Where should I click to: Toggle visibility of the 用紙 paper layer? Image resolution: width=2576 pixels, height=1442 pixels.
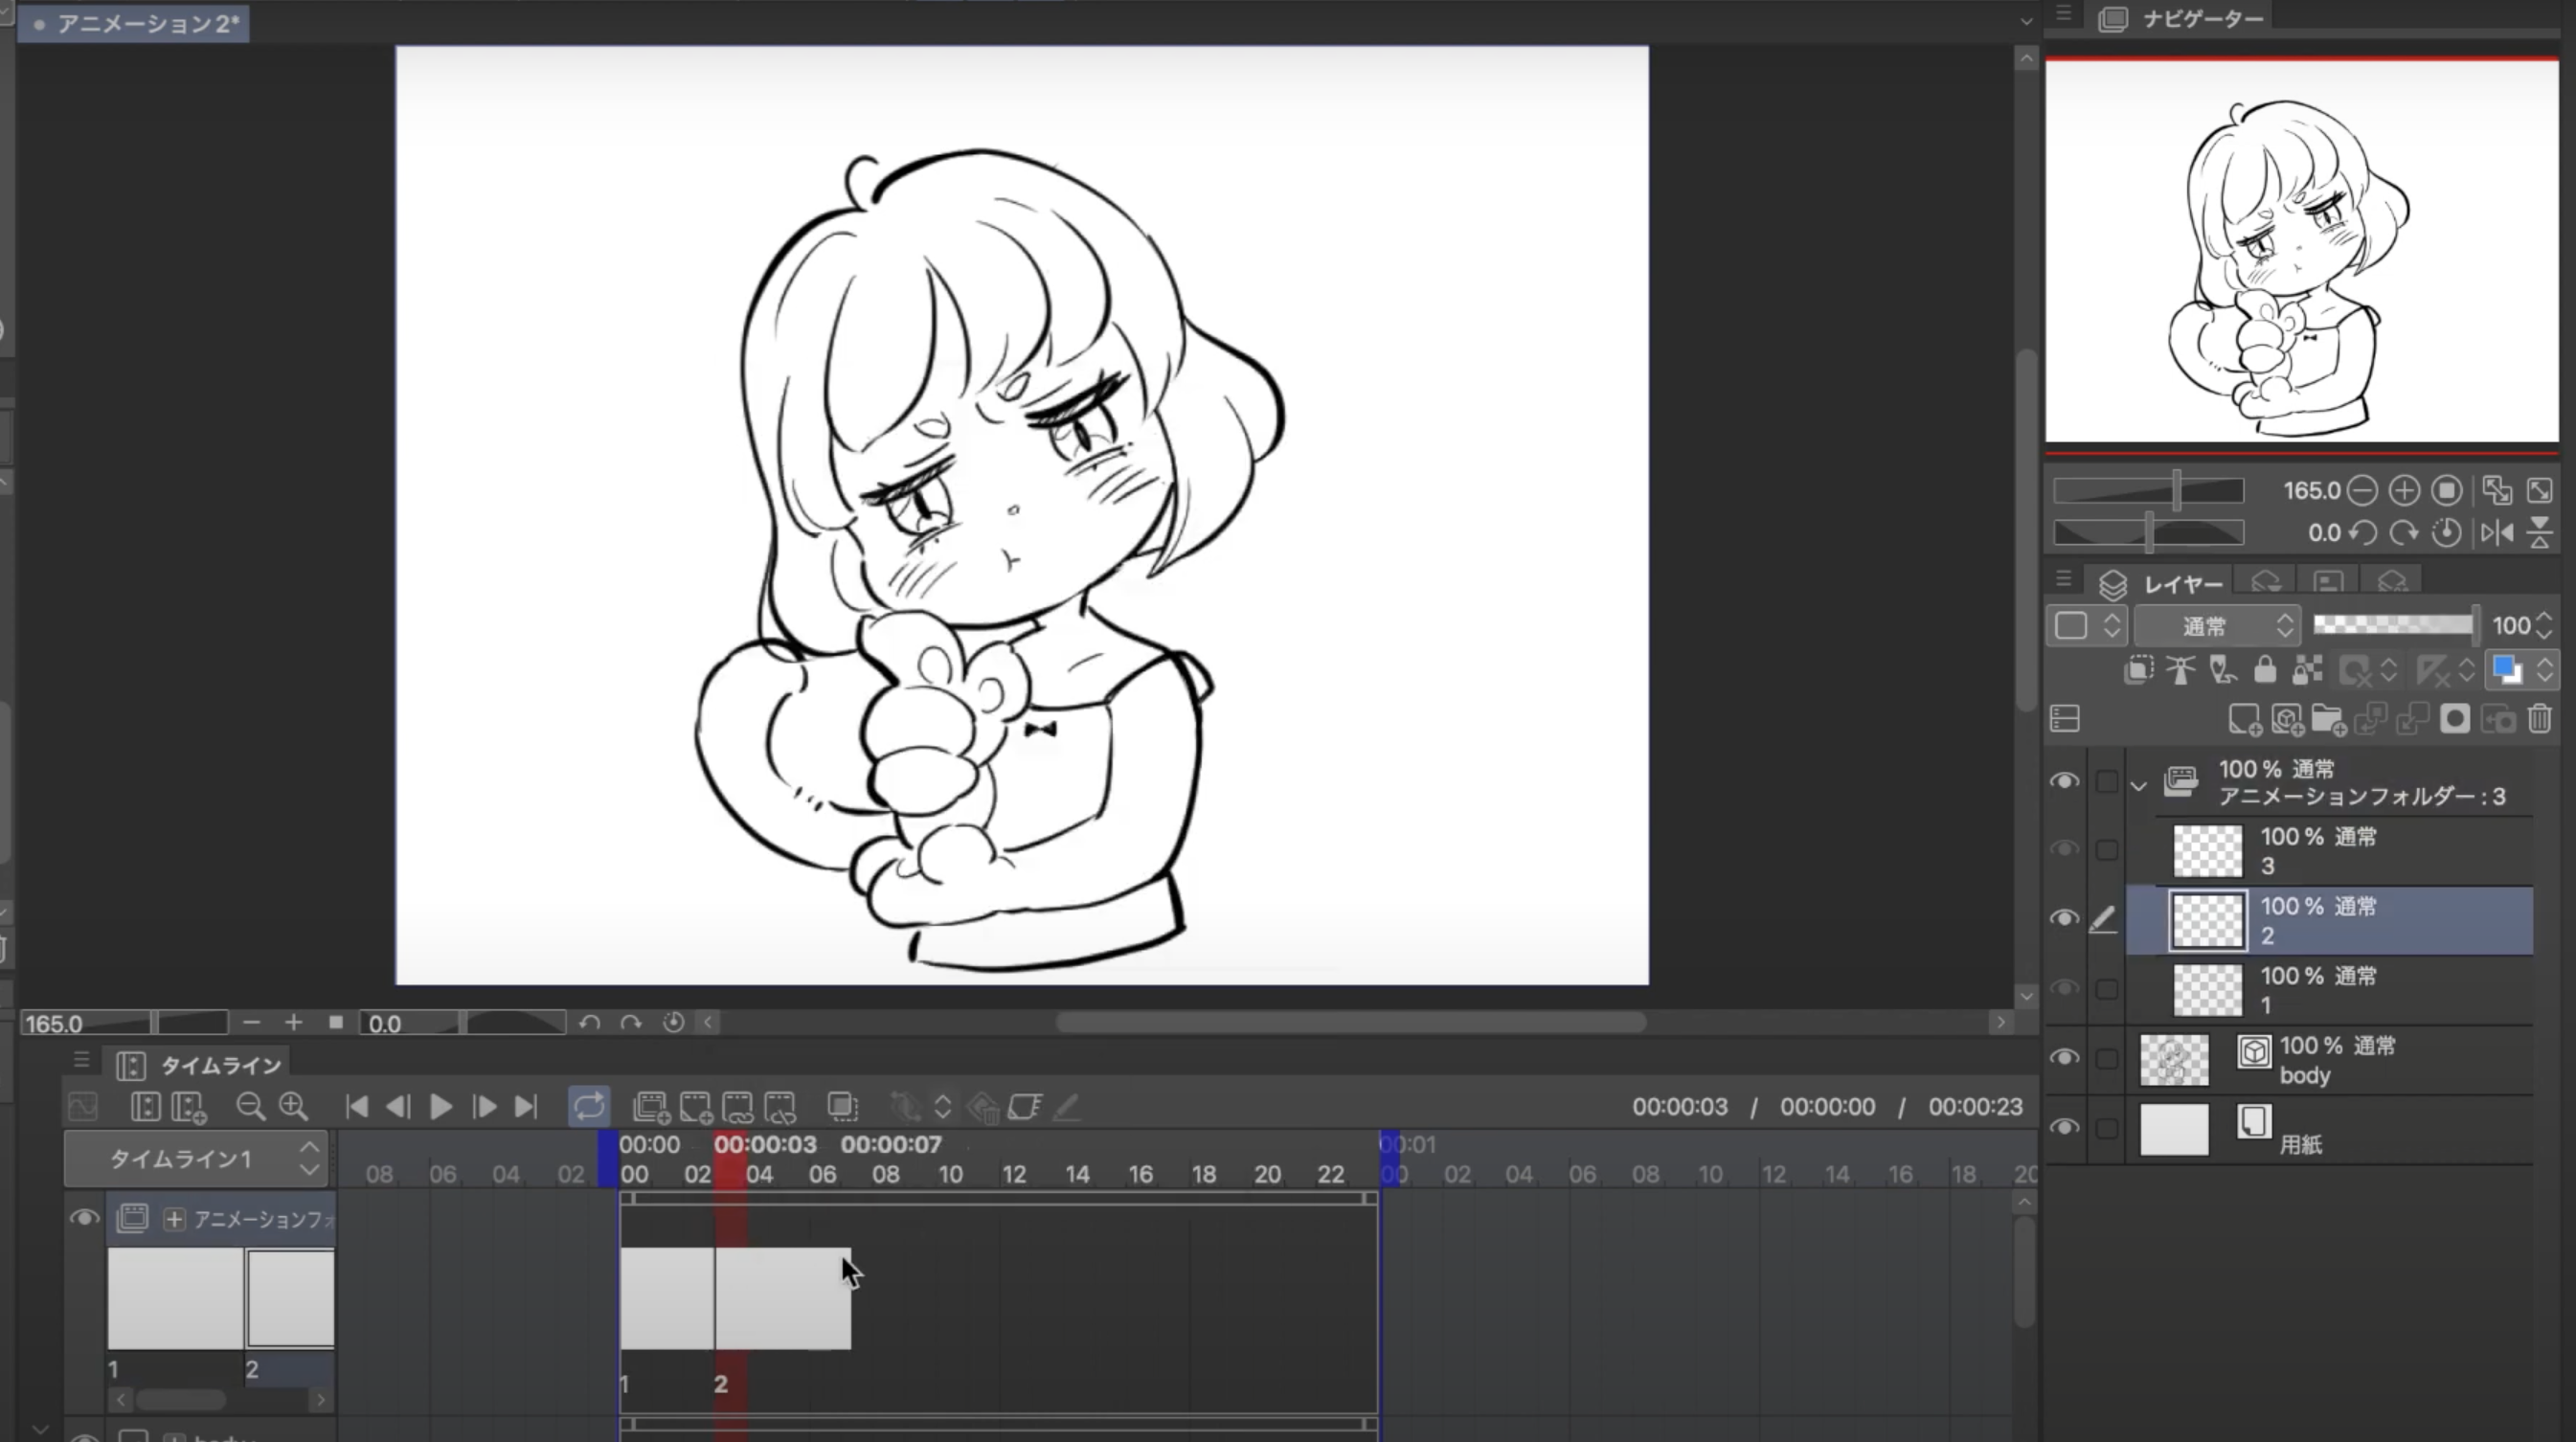point(2064,1127)
